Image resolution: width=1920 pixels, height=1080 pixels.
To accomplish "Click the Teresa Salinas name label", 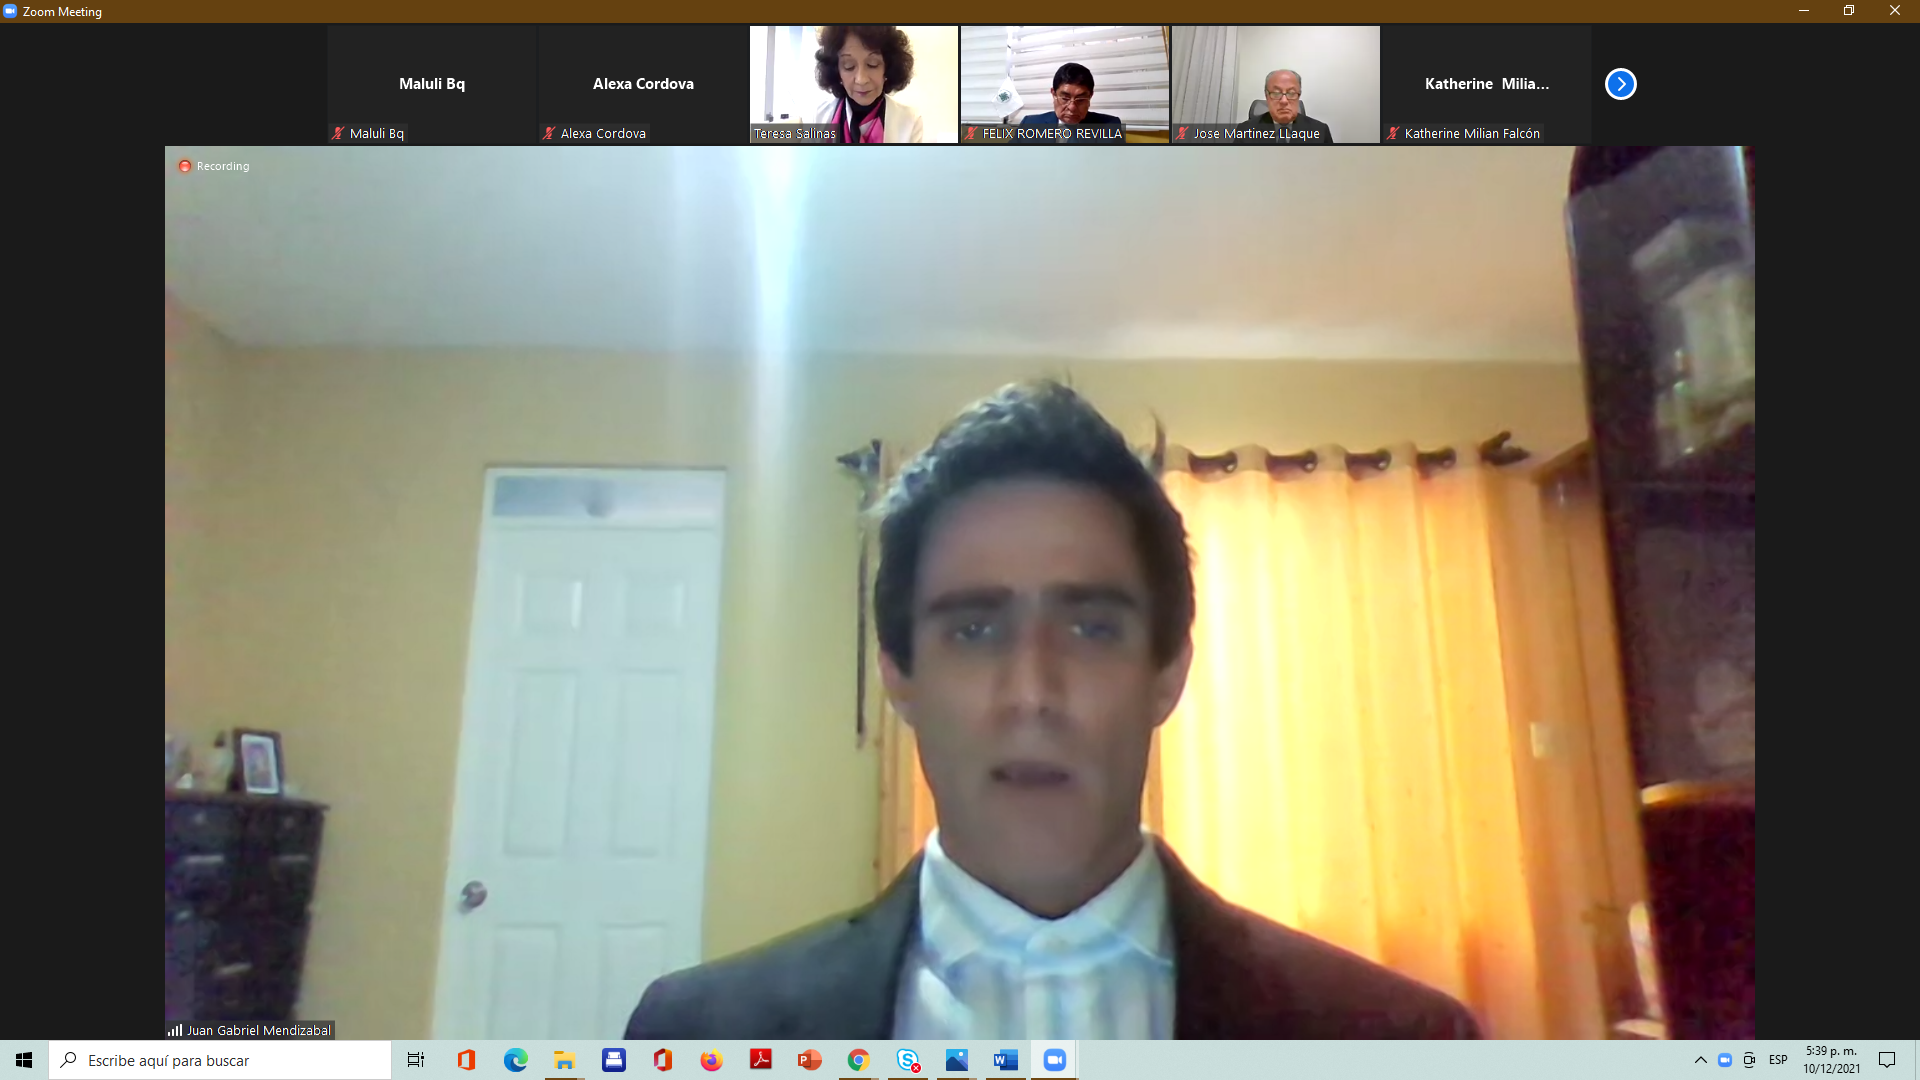I will (x=795, y=133).
